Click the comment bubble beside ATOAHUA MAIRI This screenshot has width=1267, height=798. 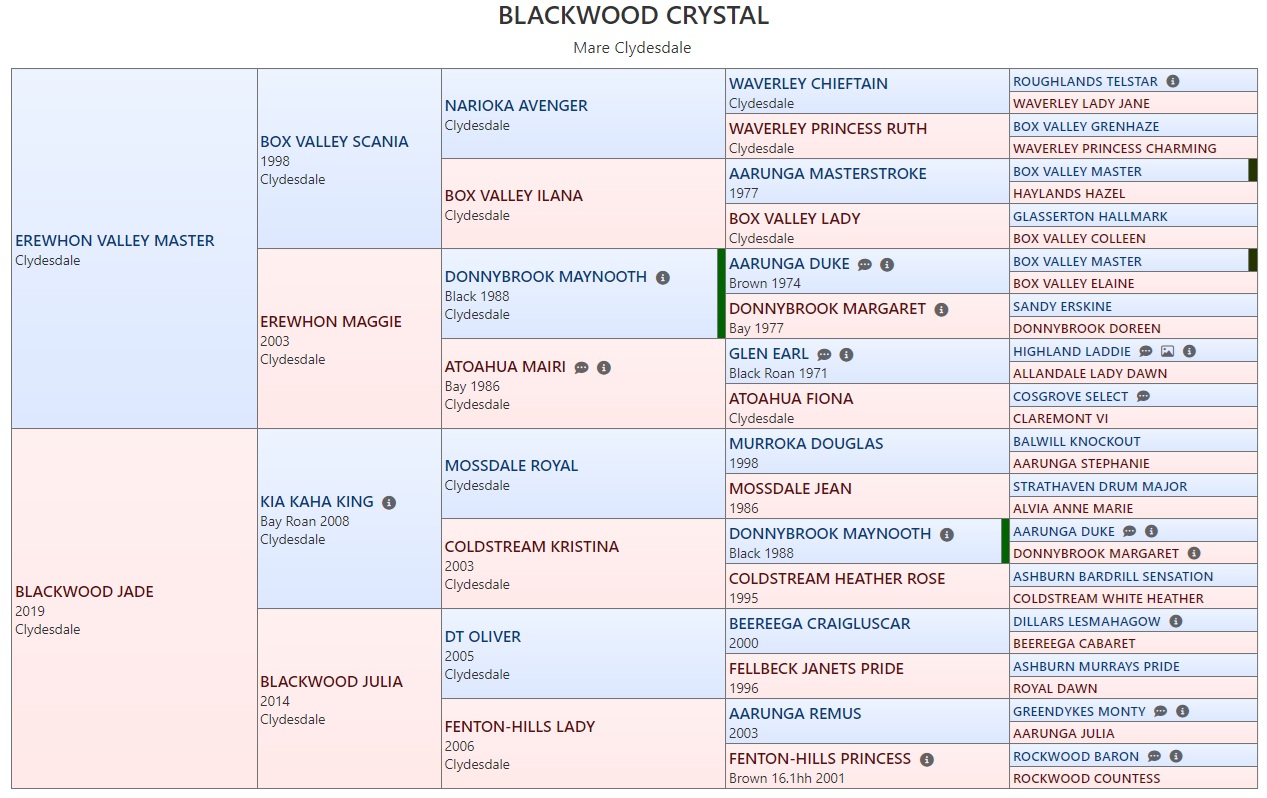click(582, 368)
